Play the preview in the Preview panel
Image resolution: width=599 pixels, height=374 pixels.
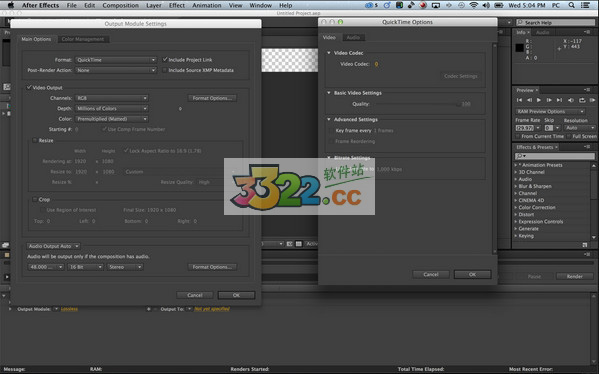(x=539, y=100)
